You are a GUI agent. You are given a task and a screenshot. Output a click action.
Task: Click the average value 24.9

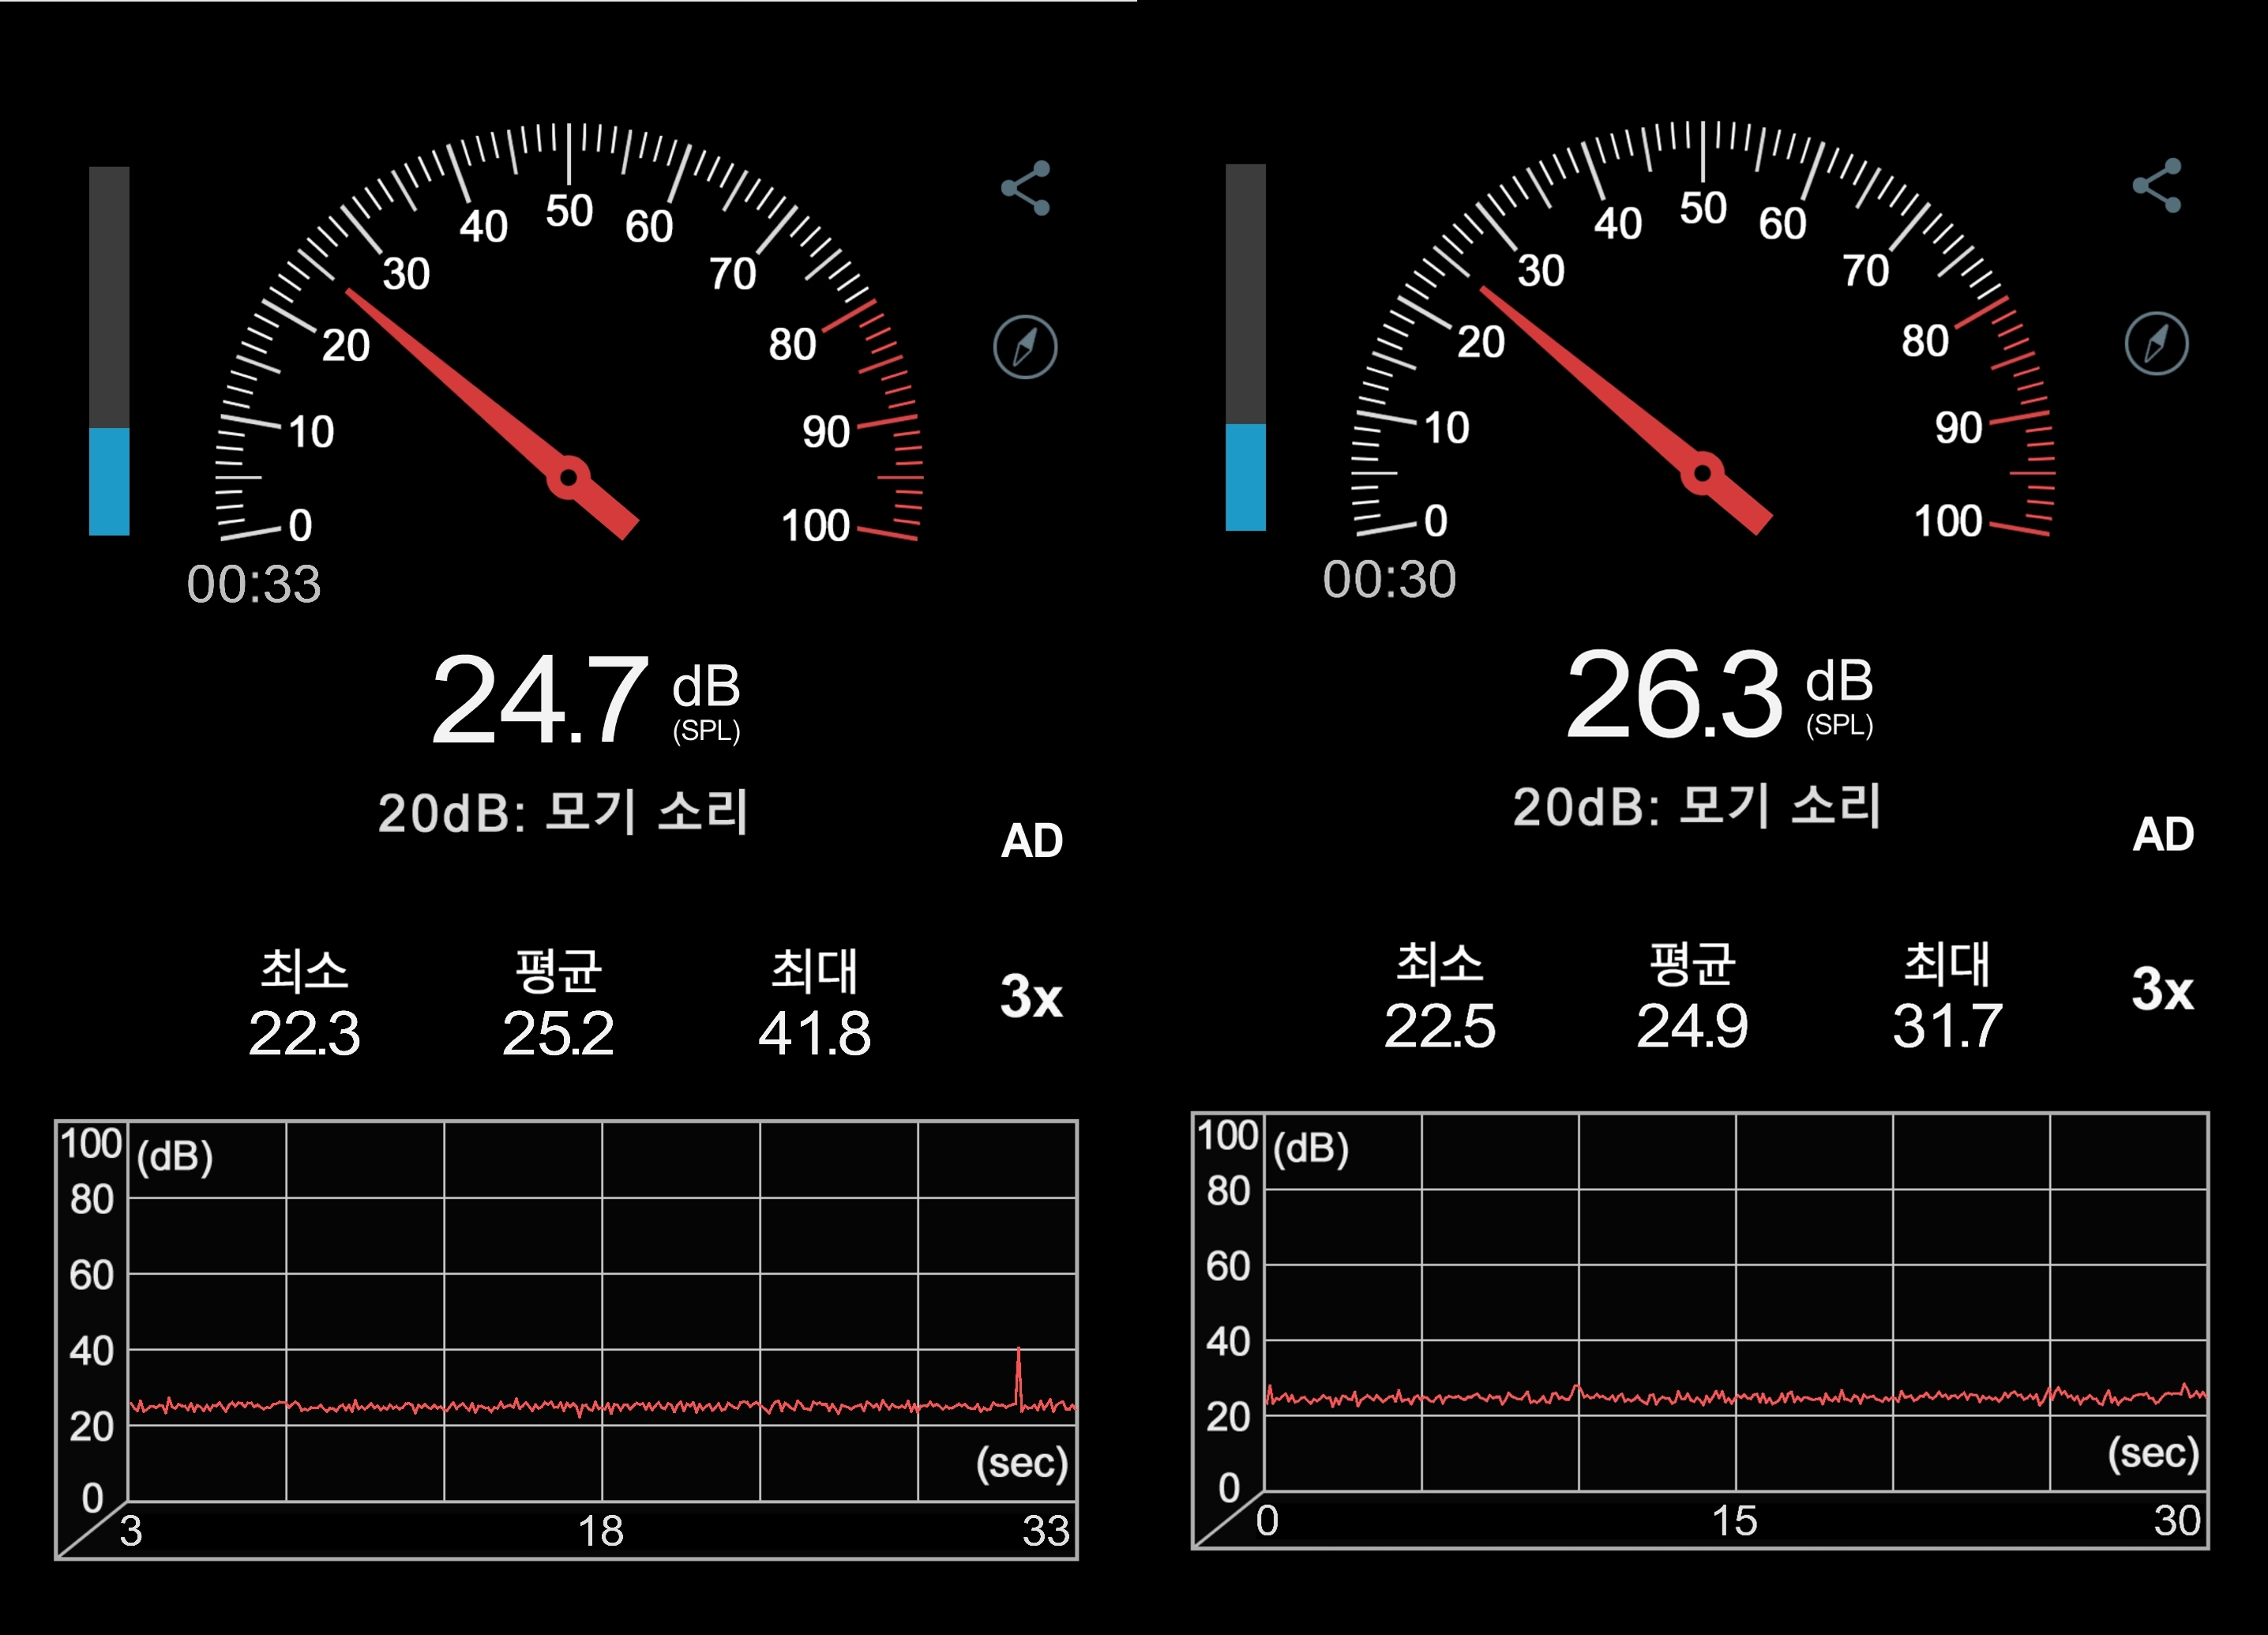(x=1692, y=1026)
